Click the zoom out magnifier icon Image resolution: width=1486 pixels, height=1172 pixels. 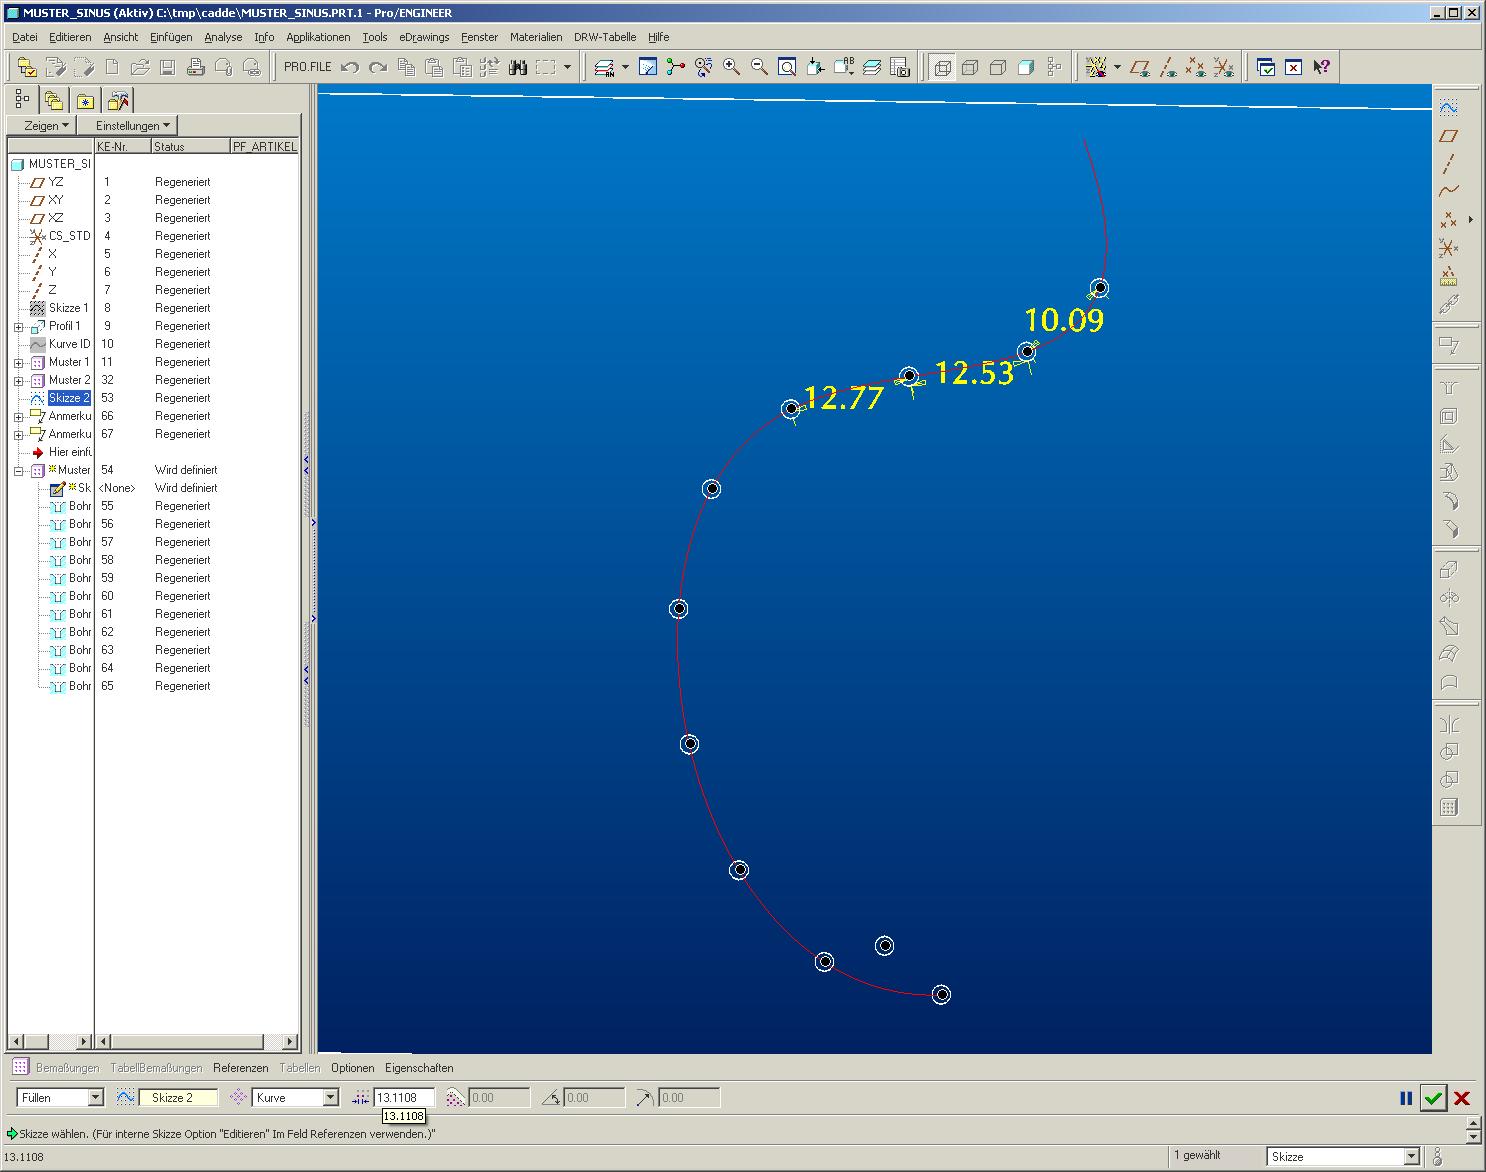[x=759, y=67]
